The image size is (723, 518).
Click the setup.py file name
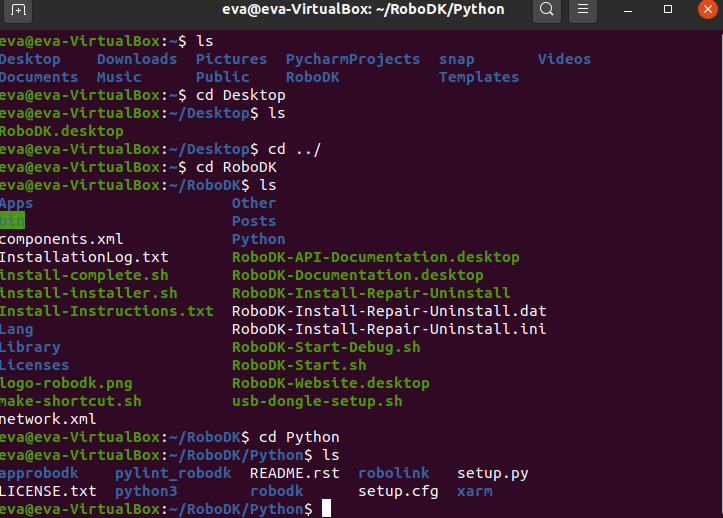[x=493, y=473]
